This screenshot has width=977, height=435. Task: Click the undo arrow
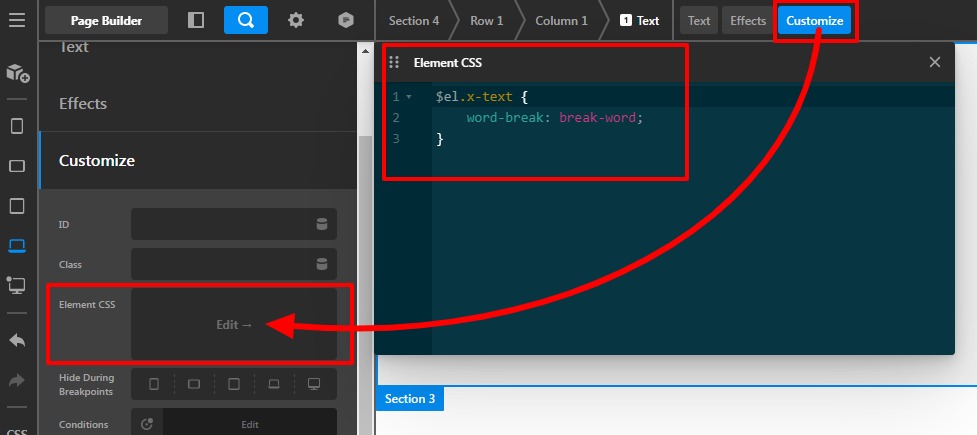click(17, 340)
